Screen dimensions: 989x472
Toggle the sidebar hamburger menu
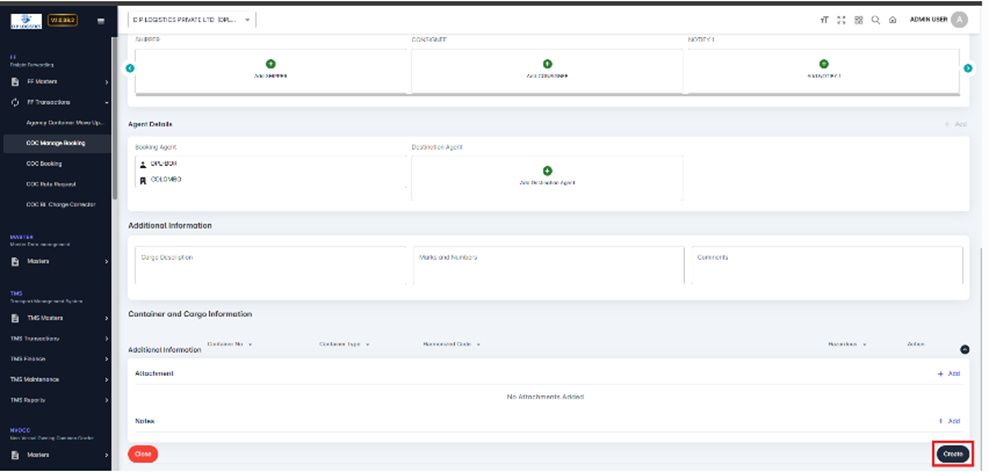100,20
